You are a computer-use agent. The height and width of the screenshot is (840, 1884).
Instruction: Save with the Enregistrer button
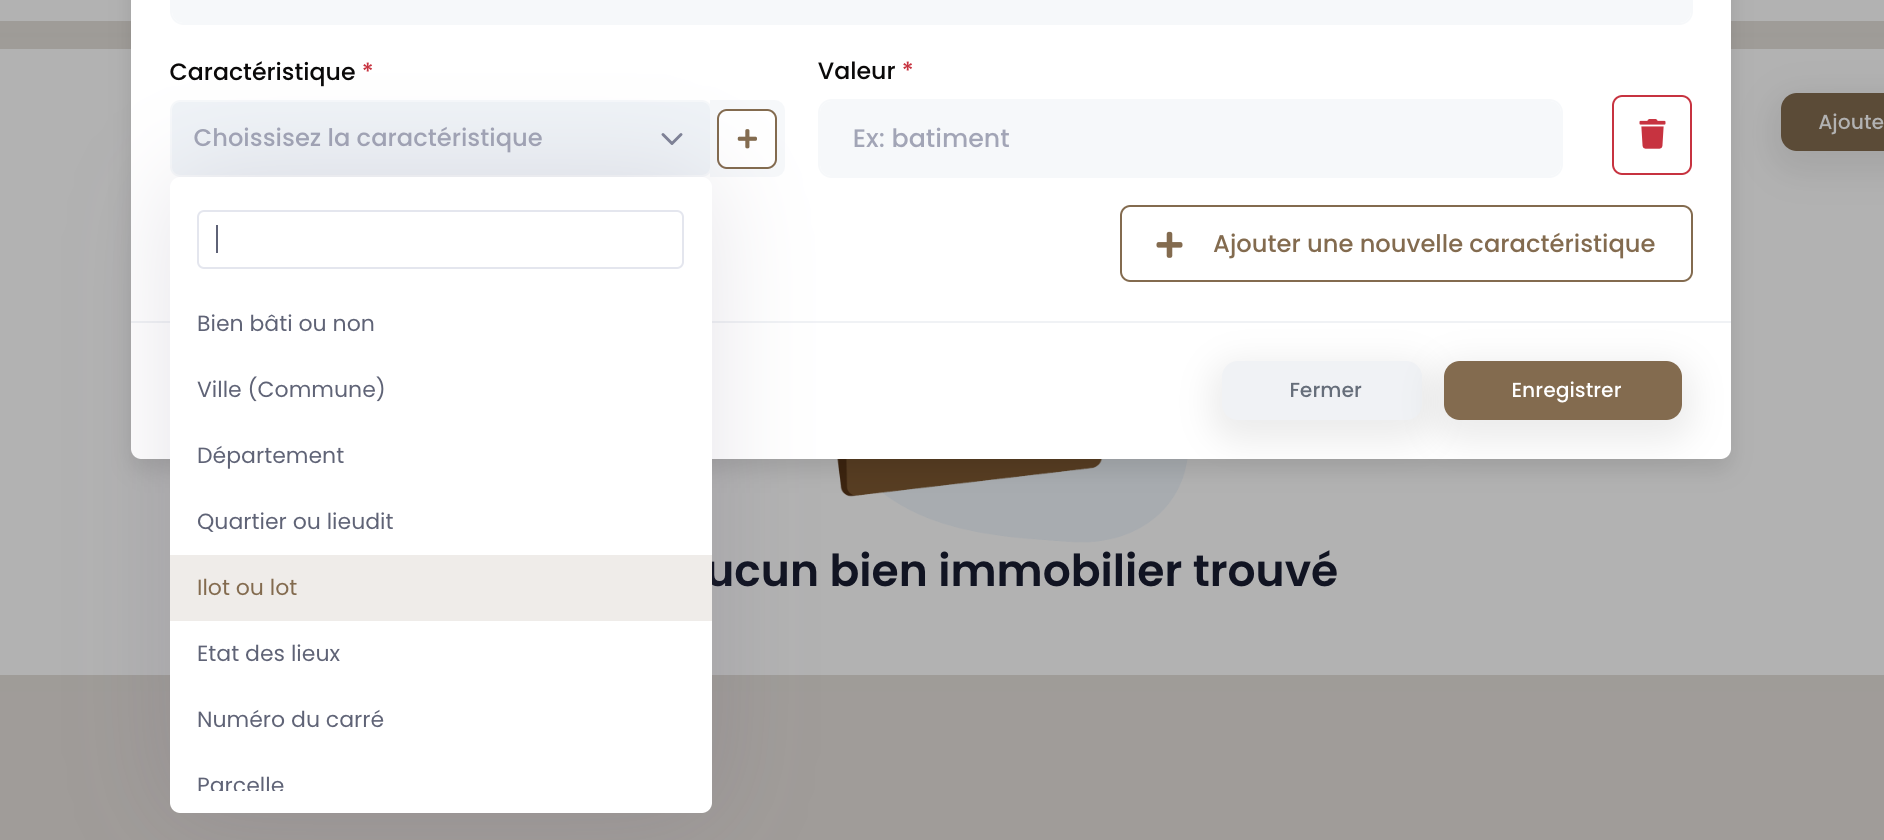1563,391
